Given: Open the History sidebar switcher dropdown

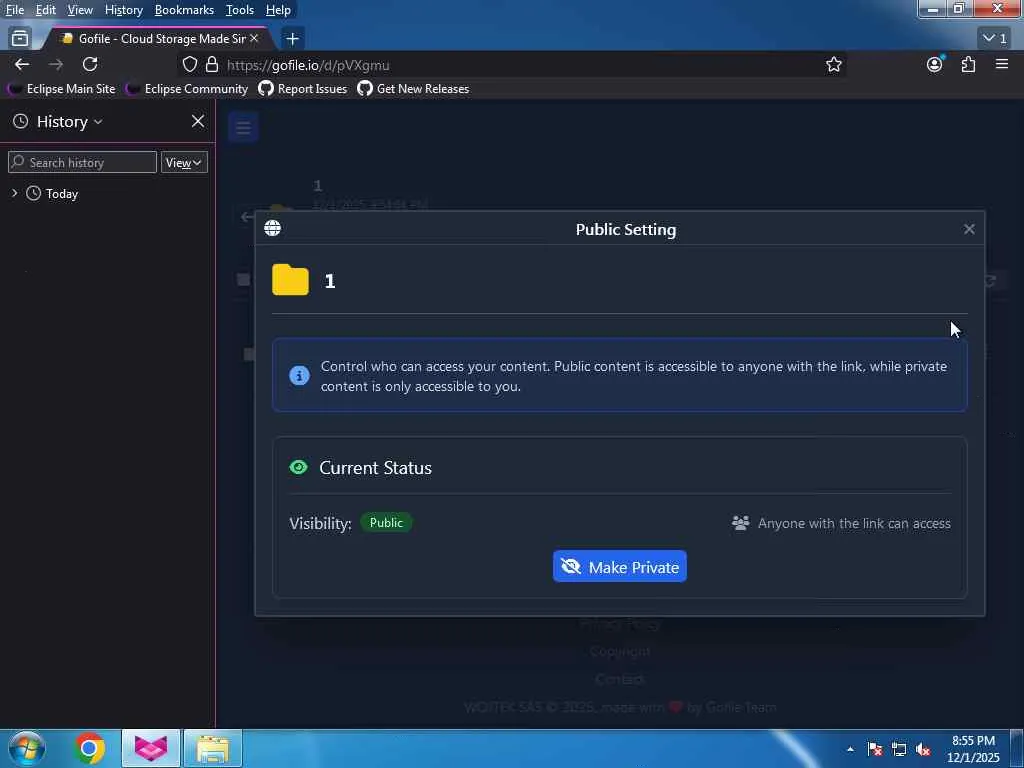Looking at the screenshot, I should (69, 122).
